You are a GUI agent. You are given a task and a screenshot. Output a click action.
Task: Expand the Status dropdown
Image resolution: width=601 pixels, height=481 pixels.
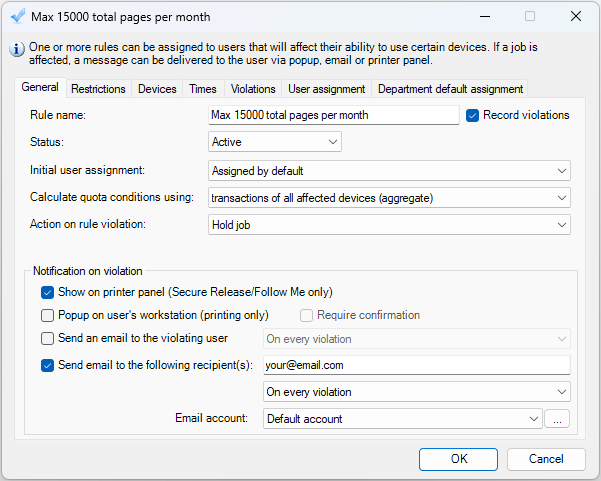coord(275,142)
